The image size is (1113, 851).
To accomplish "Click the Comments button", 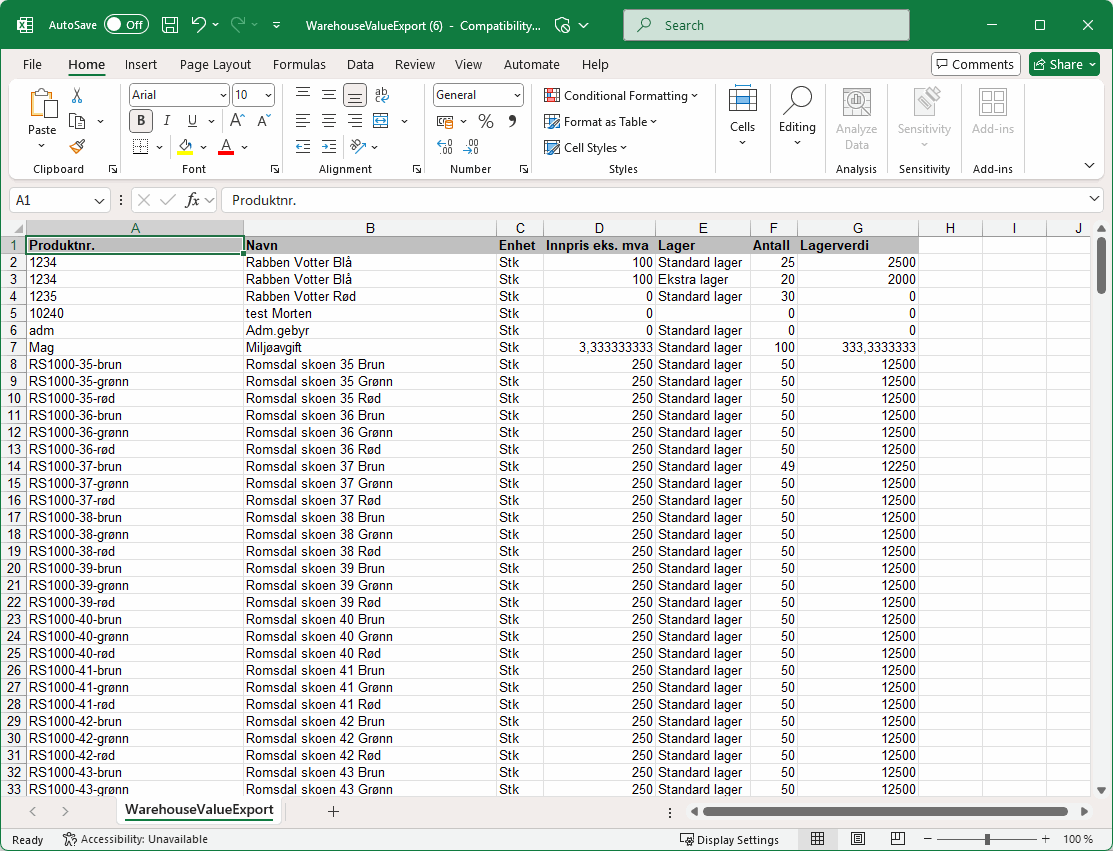I will (x=975, y=64).
